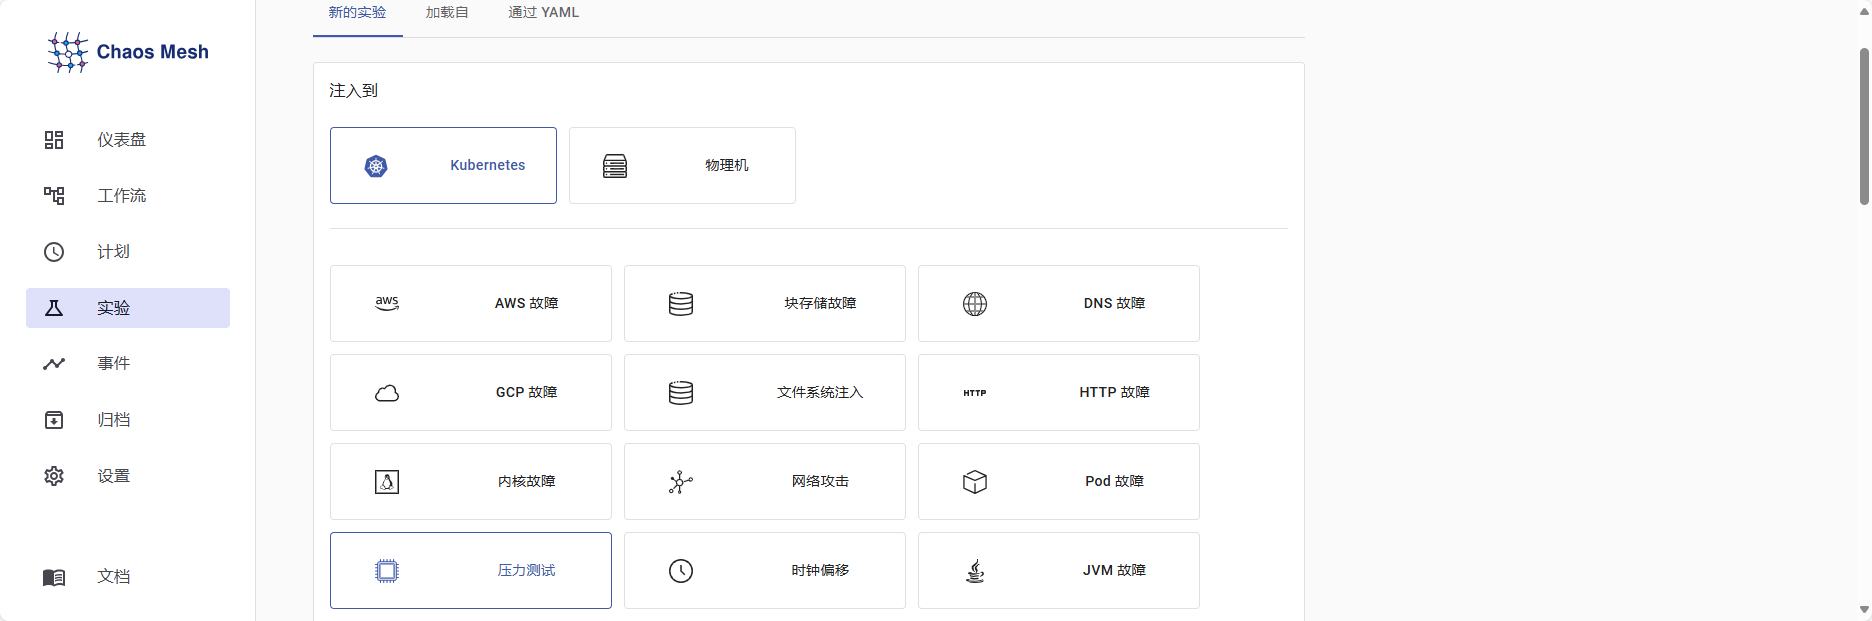Click the DNS globe icon

pos(975,304)
